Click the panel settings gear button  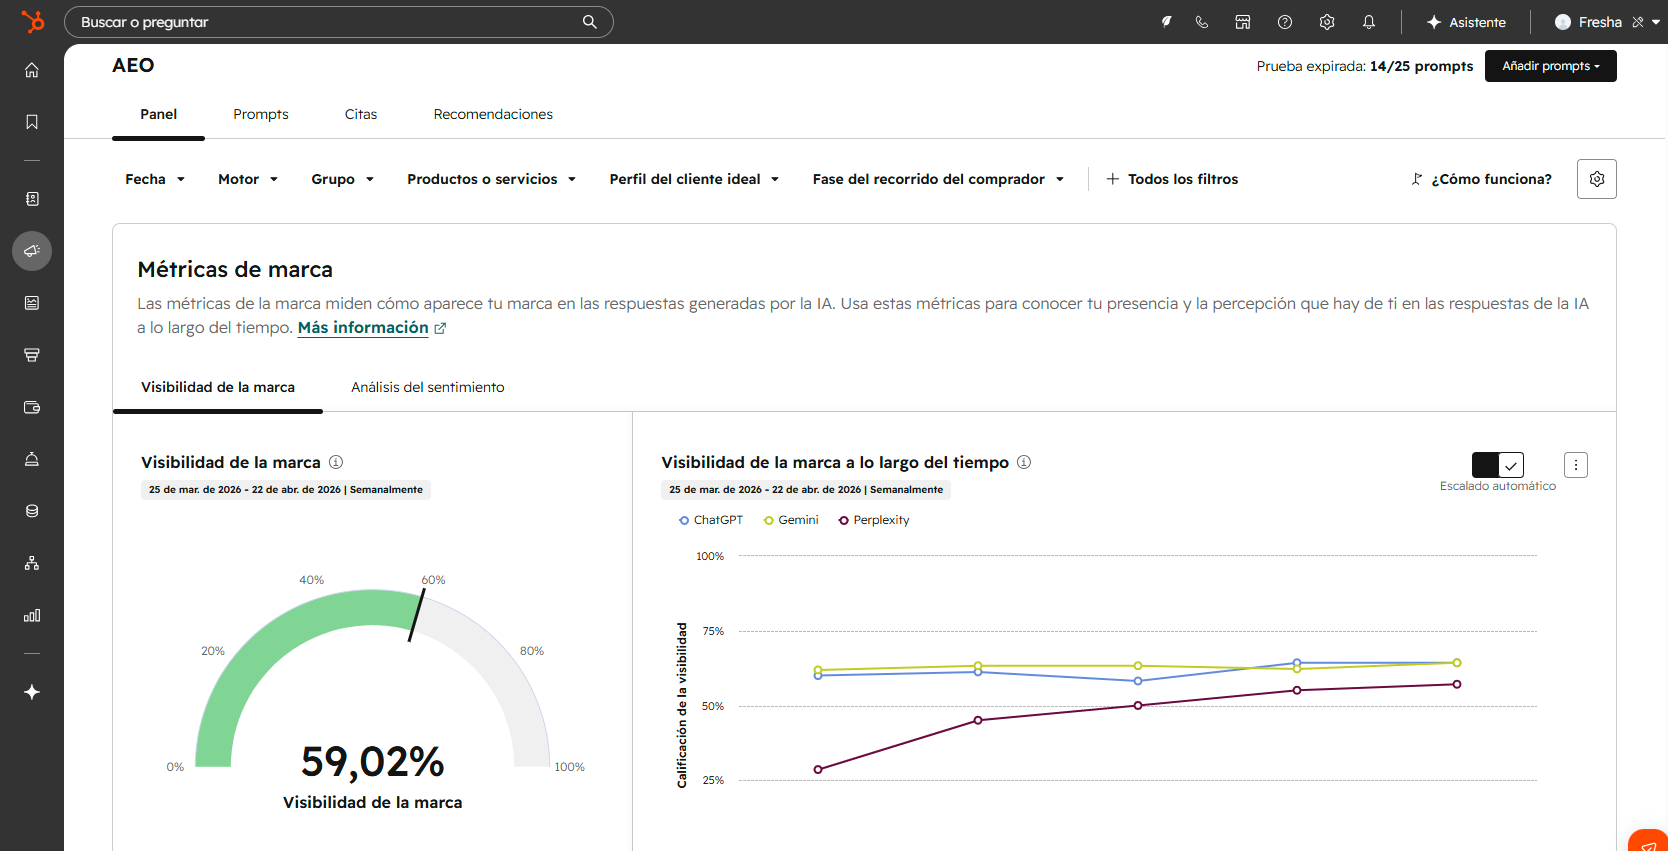(x=1597, y=179)
